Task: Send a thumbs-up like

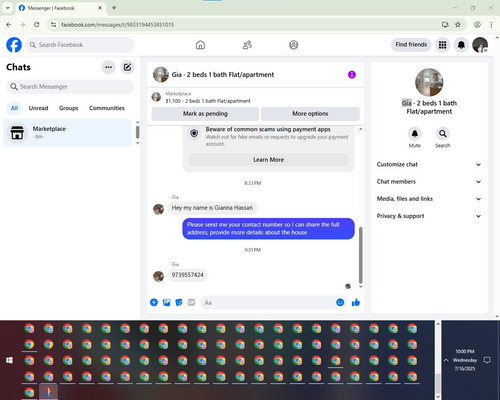Action: (x=356, y=302)
